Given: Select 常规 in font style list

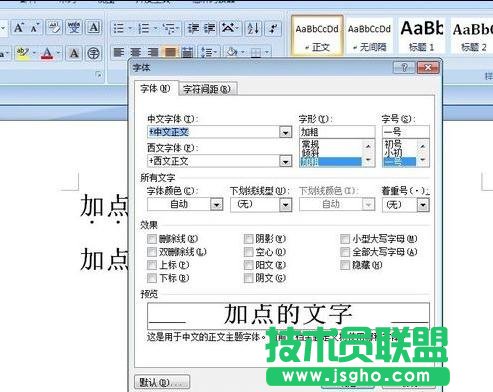Looking at the screenshot, I should click(330, 144).
